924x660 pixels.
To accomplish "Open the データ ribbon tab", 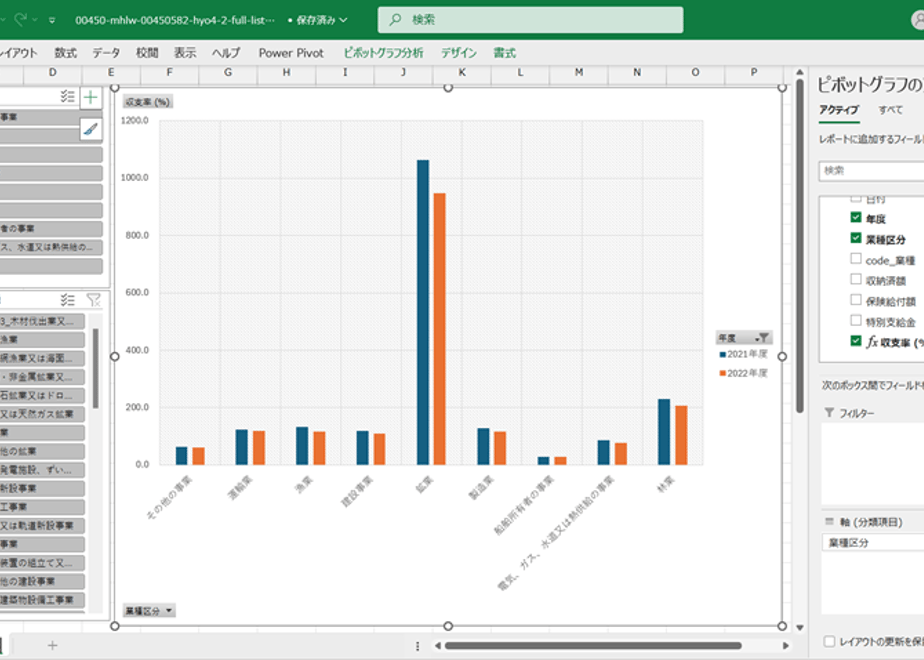I will pyautogui.click(x=106, y=53).
